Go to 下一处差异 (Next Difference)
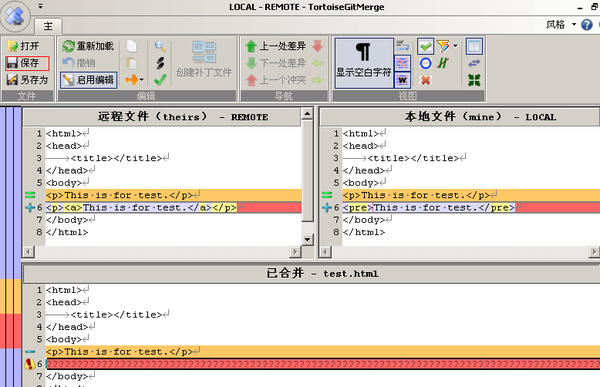The width and height of the screenshot is (600, 387). (276, 63)
